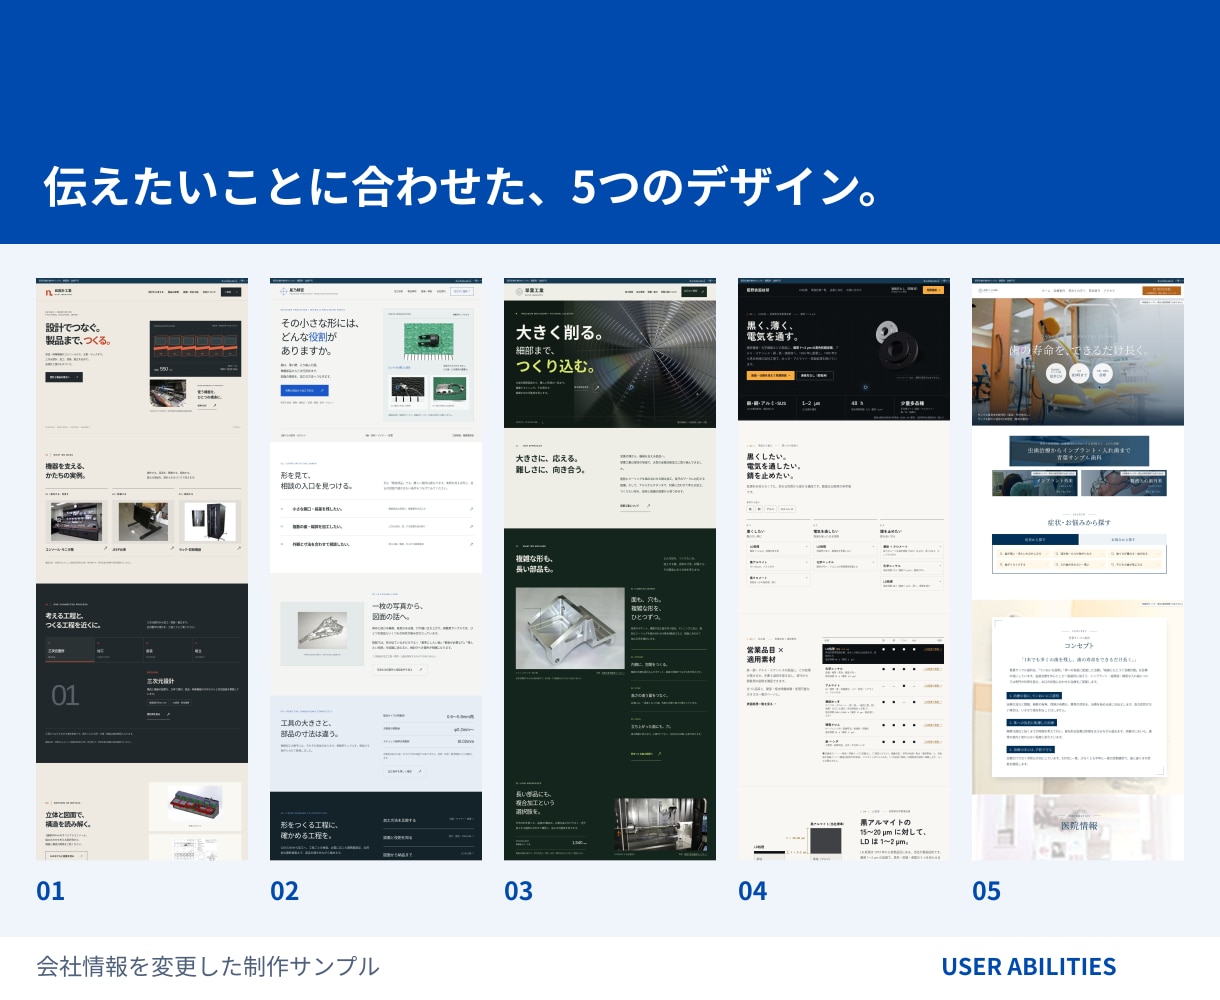Click the blue number label '05'
Image resolution: width=1220 pixels, height=1000 pixels.
pos(986,891)
